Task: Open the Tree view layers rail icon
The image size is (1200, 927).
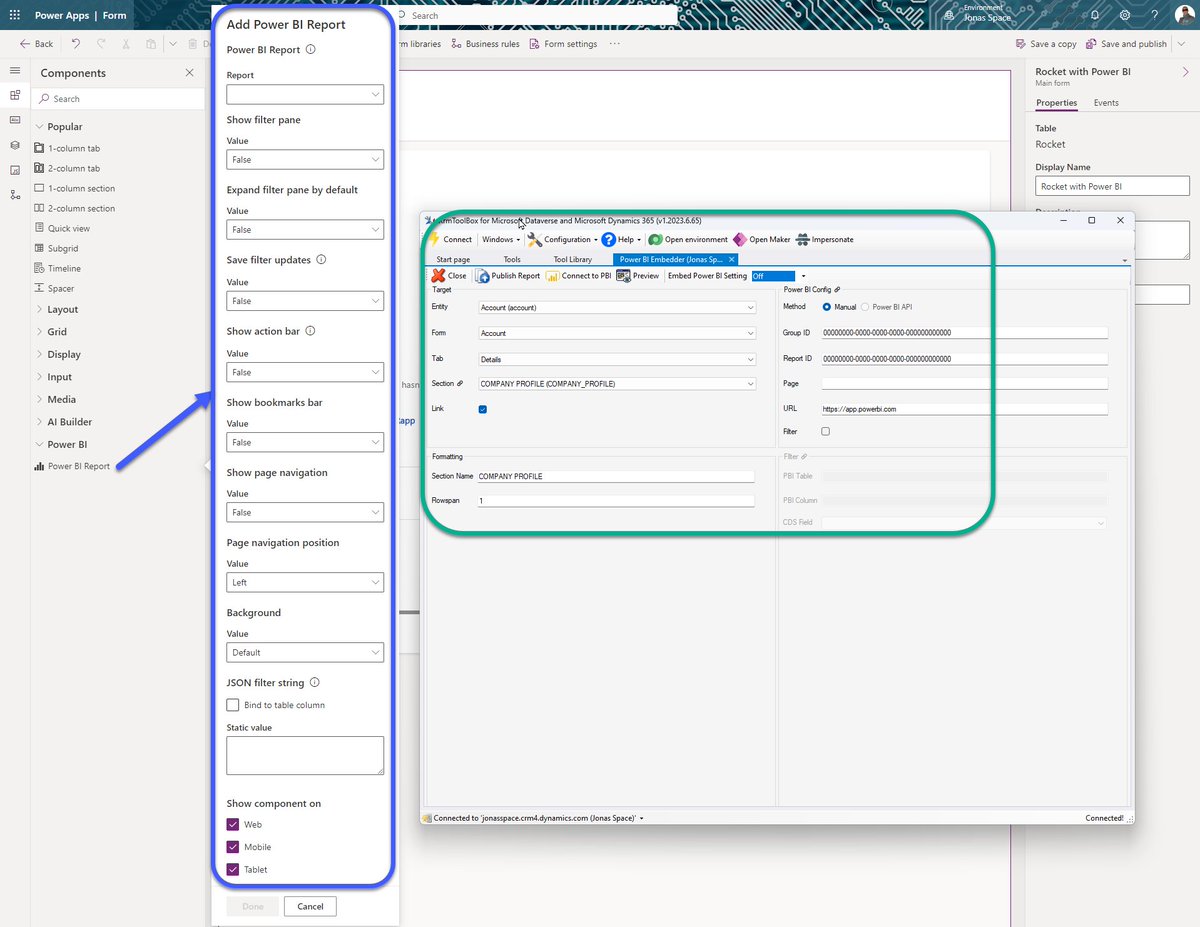Action: [15, 145]
